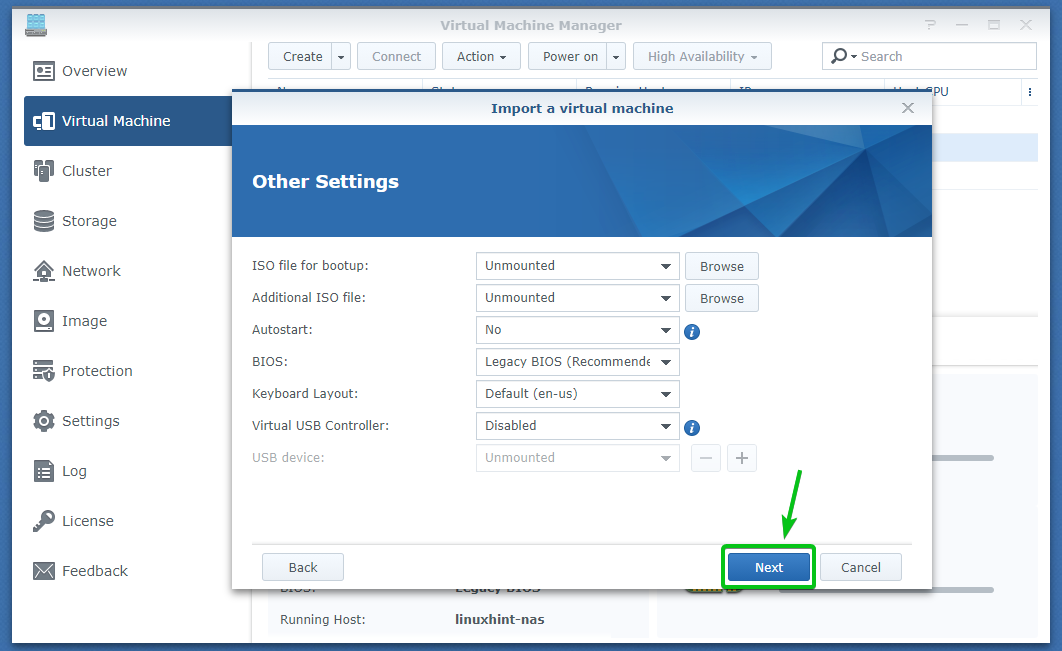Open the Action dropdown menu
Image resolution: width=1062 pixels, height=651 pixels.
tap(481, 56)
